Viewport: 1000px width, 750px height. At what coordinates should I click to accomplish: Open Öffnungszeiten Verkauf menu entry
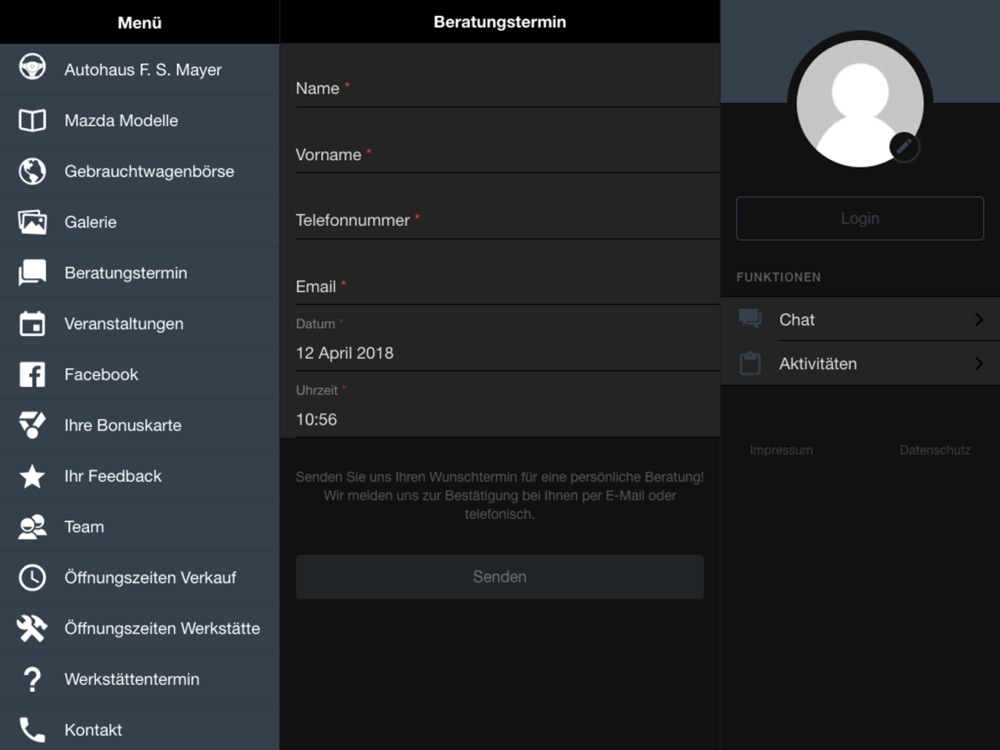(x=140, y=577)
